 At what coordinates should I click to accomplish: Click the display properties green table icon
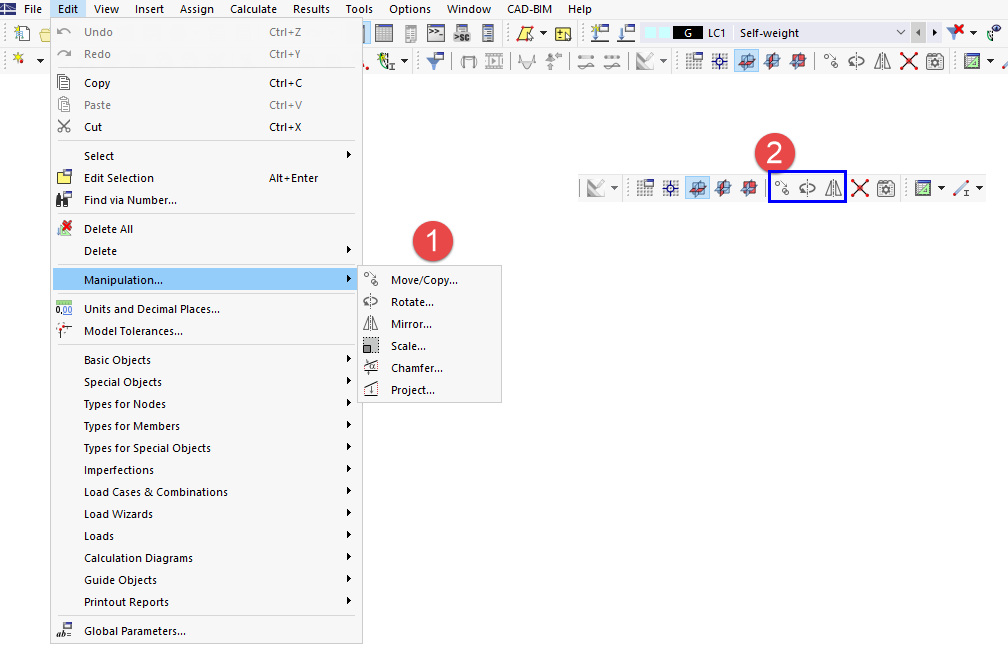923,187
